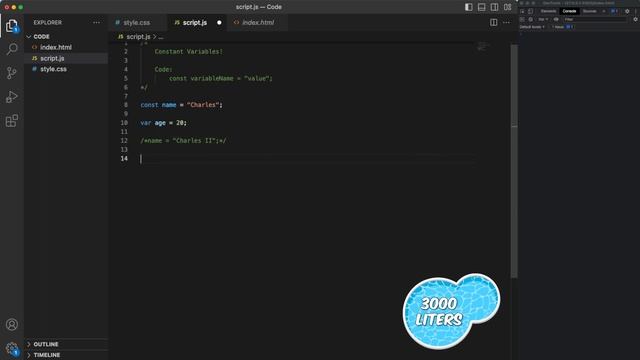Open the Customize Layout icon

coord(507,7)
